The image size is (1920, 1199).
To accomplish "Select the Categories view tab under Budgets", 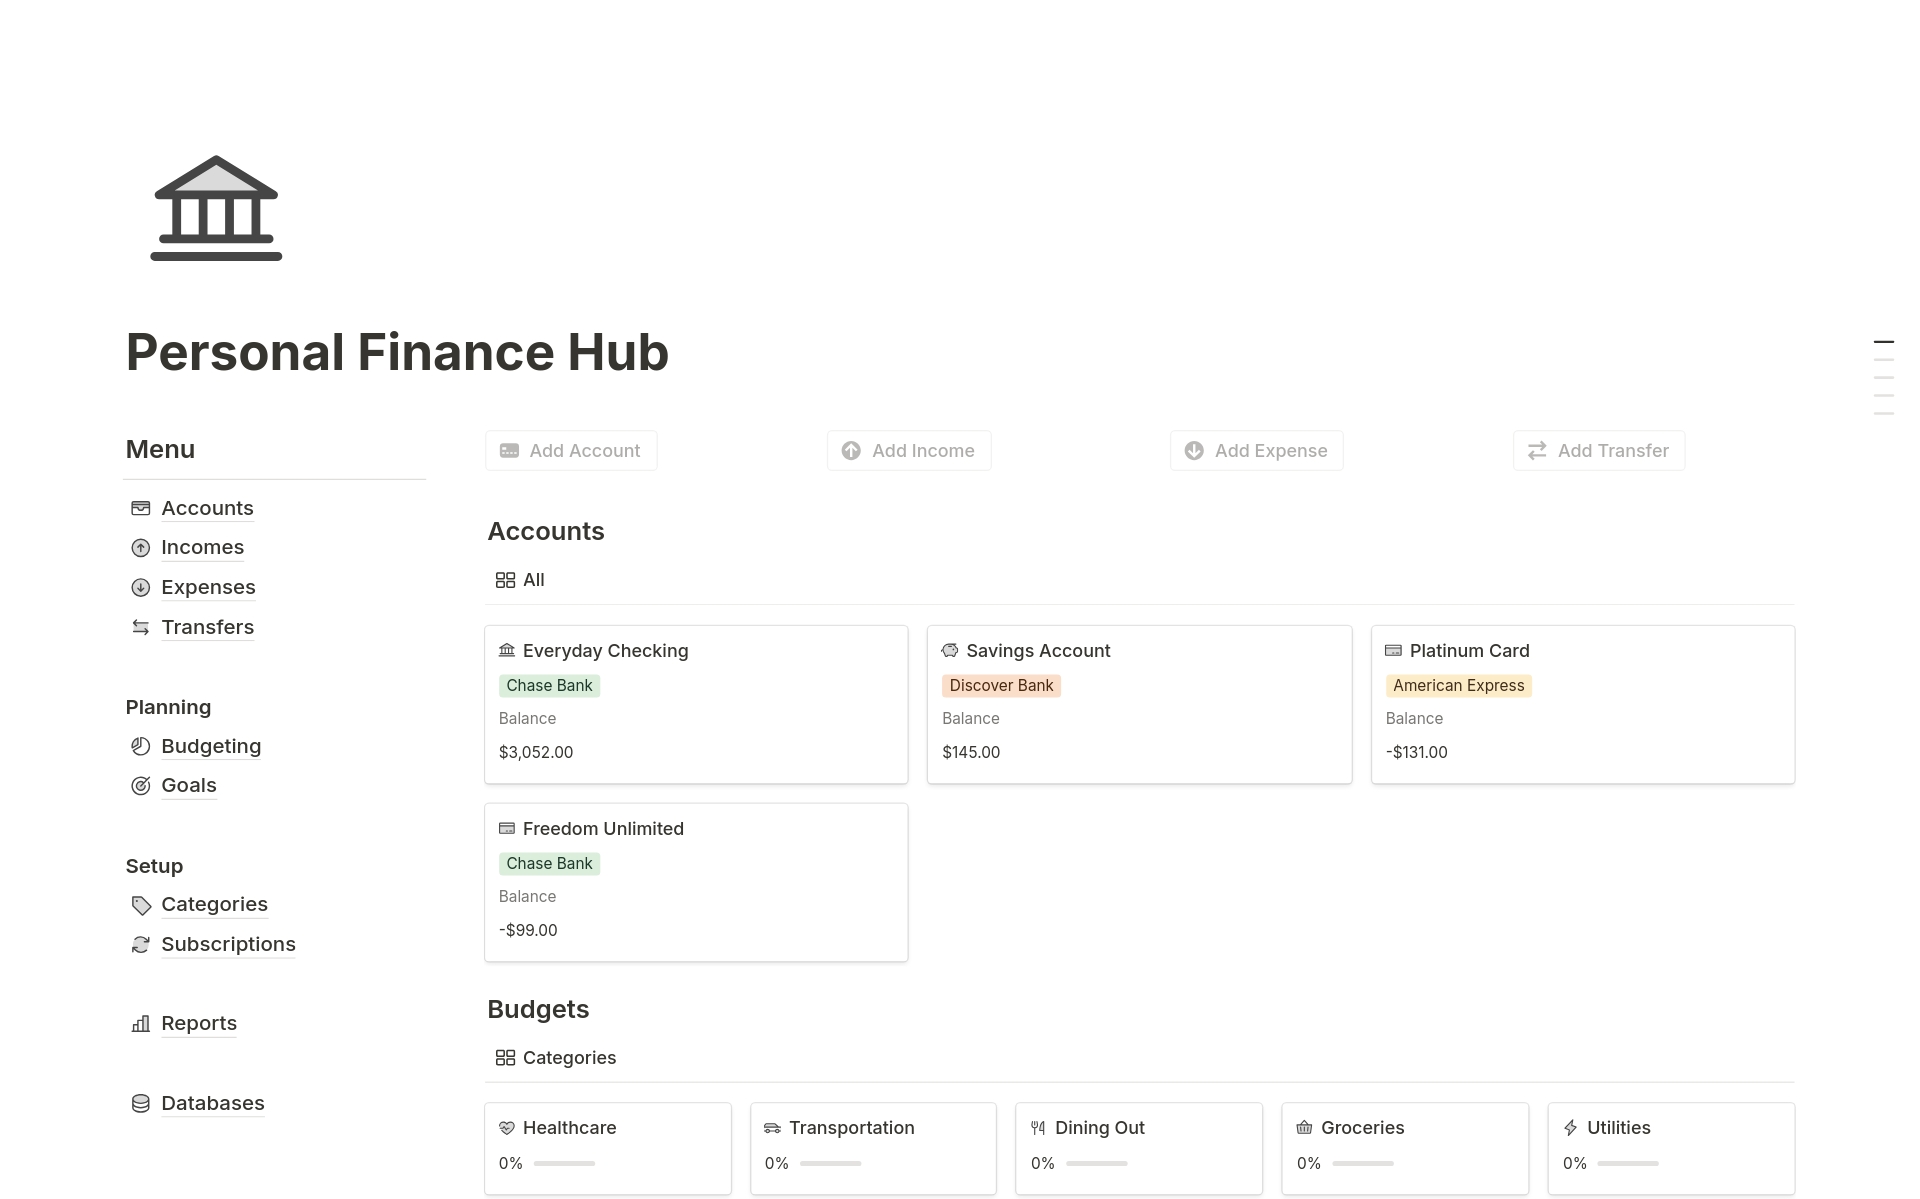I will pos(556,1058).
